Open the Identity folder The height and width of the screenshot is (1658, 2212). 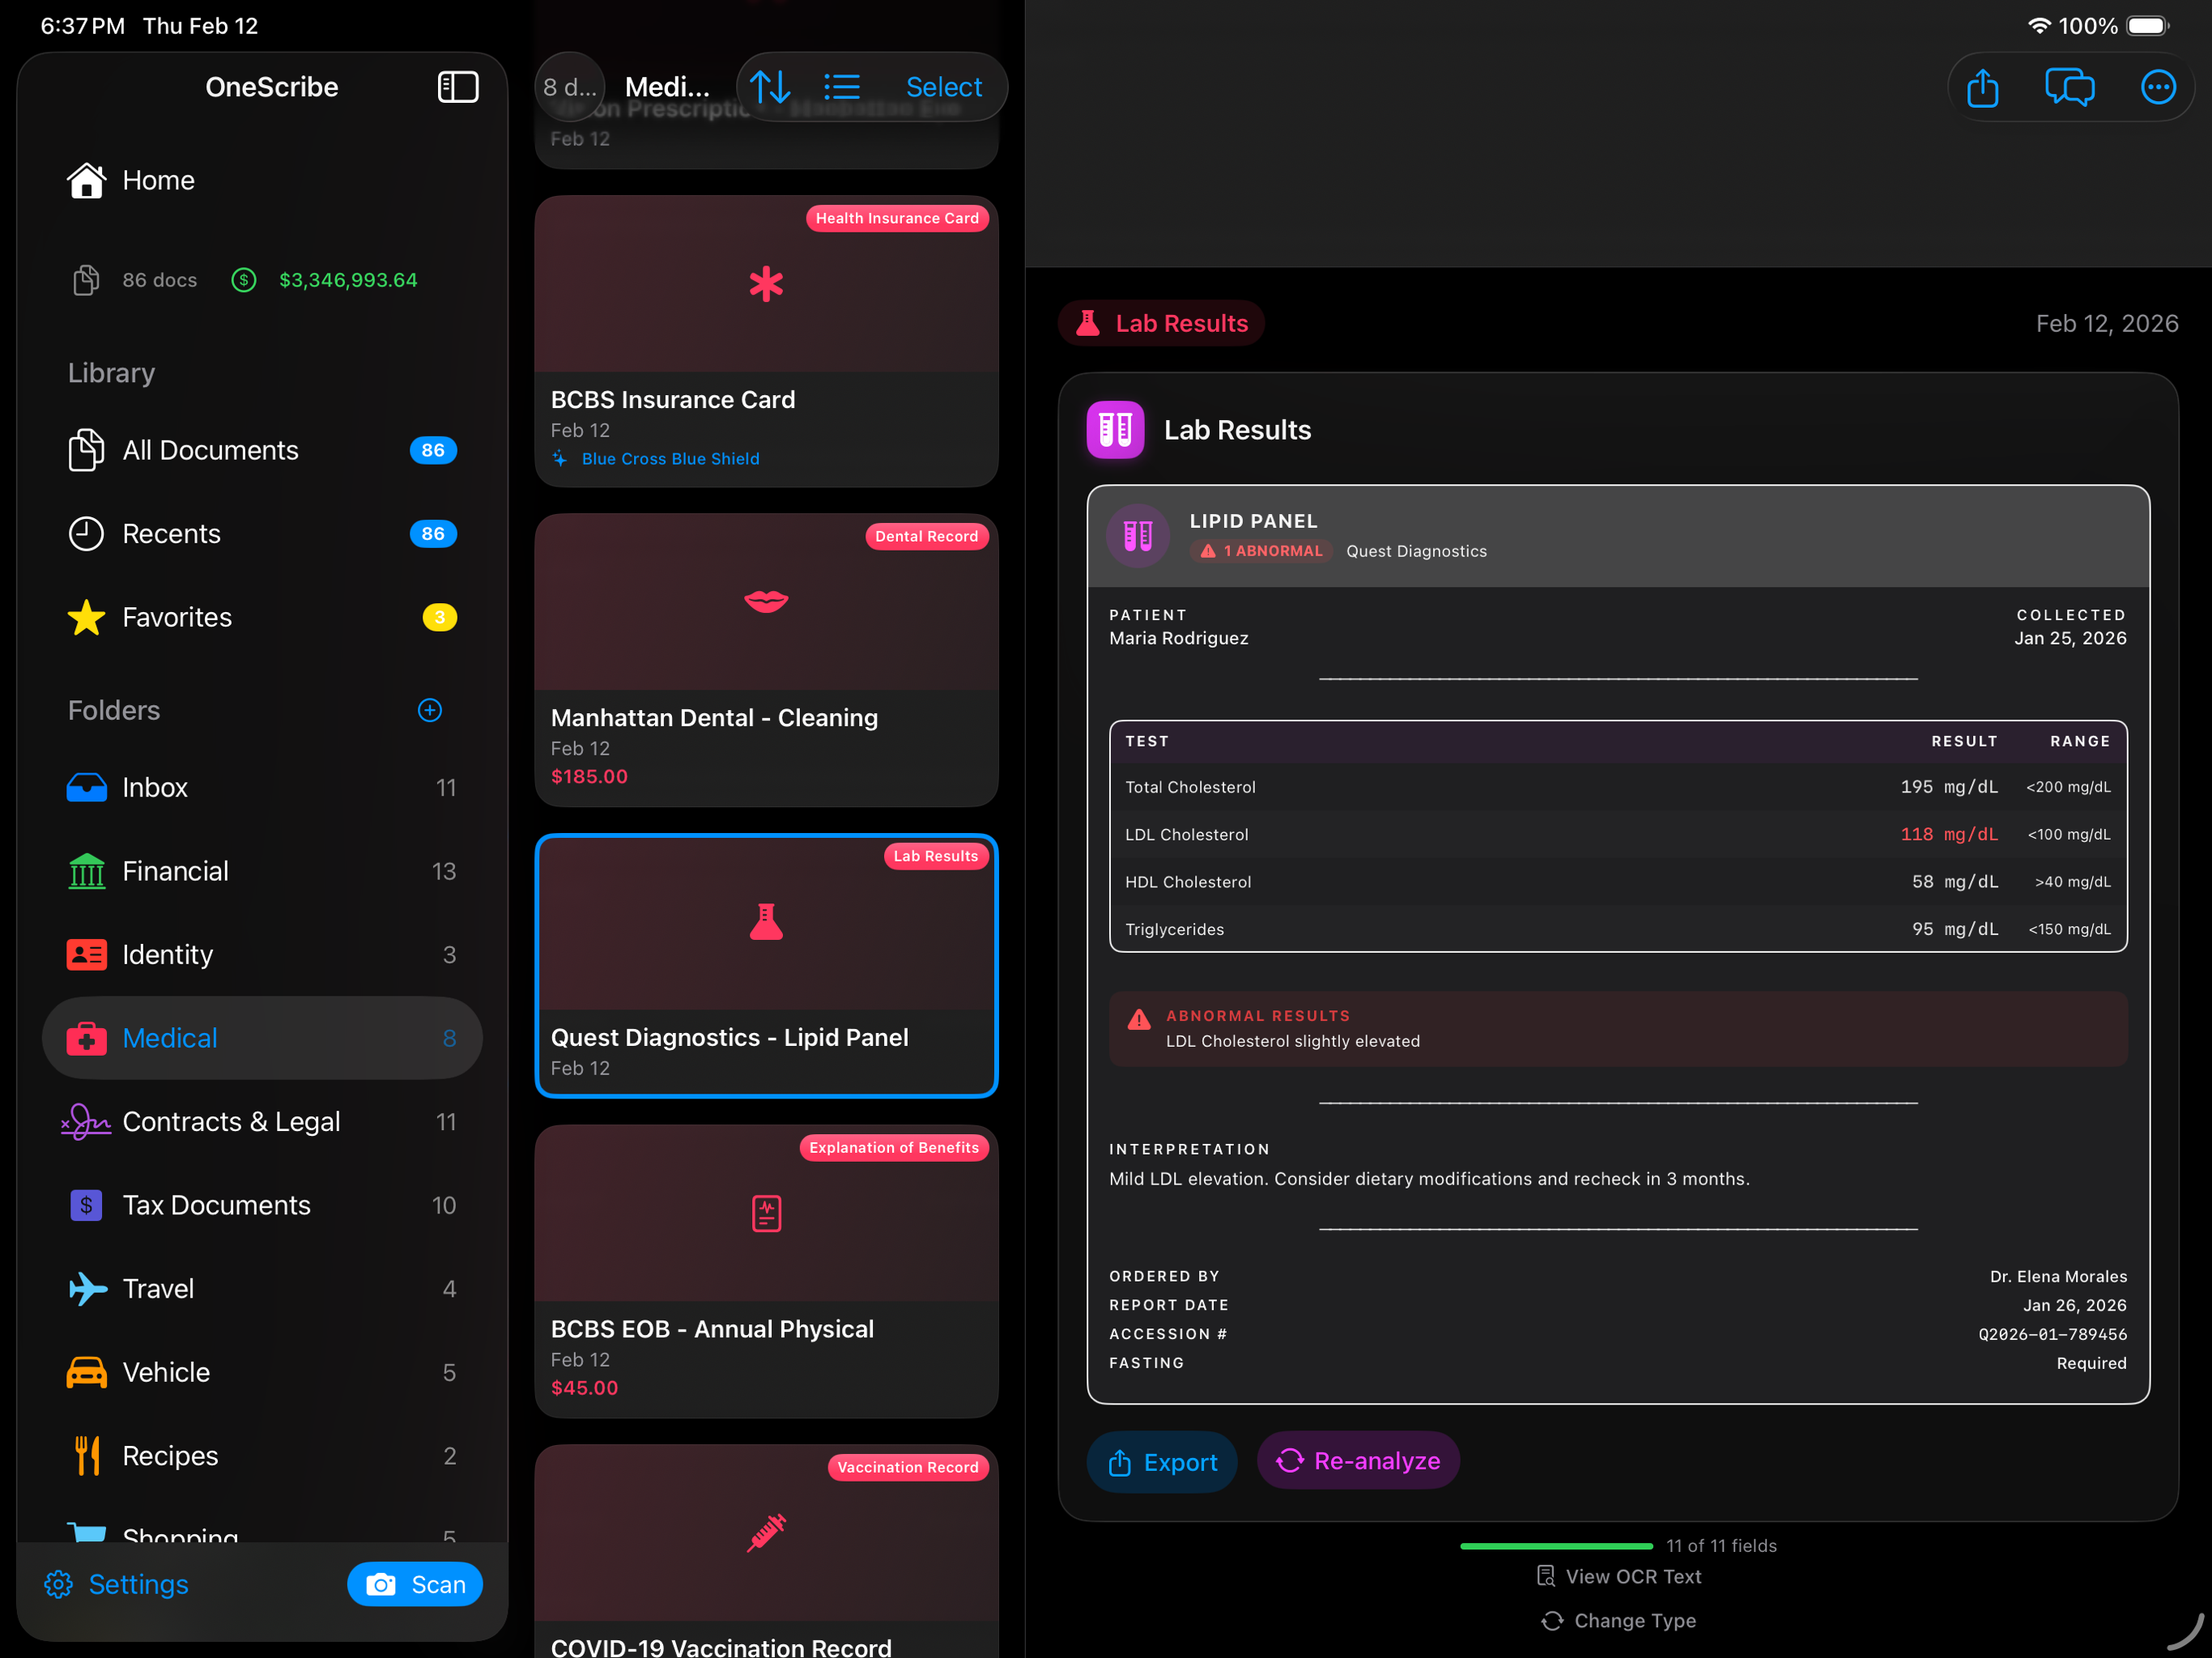[262, 955]
